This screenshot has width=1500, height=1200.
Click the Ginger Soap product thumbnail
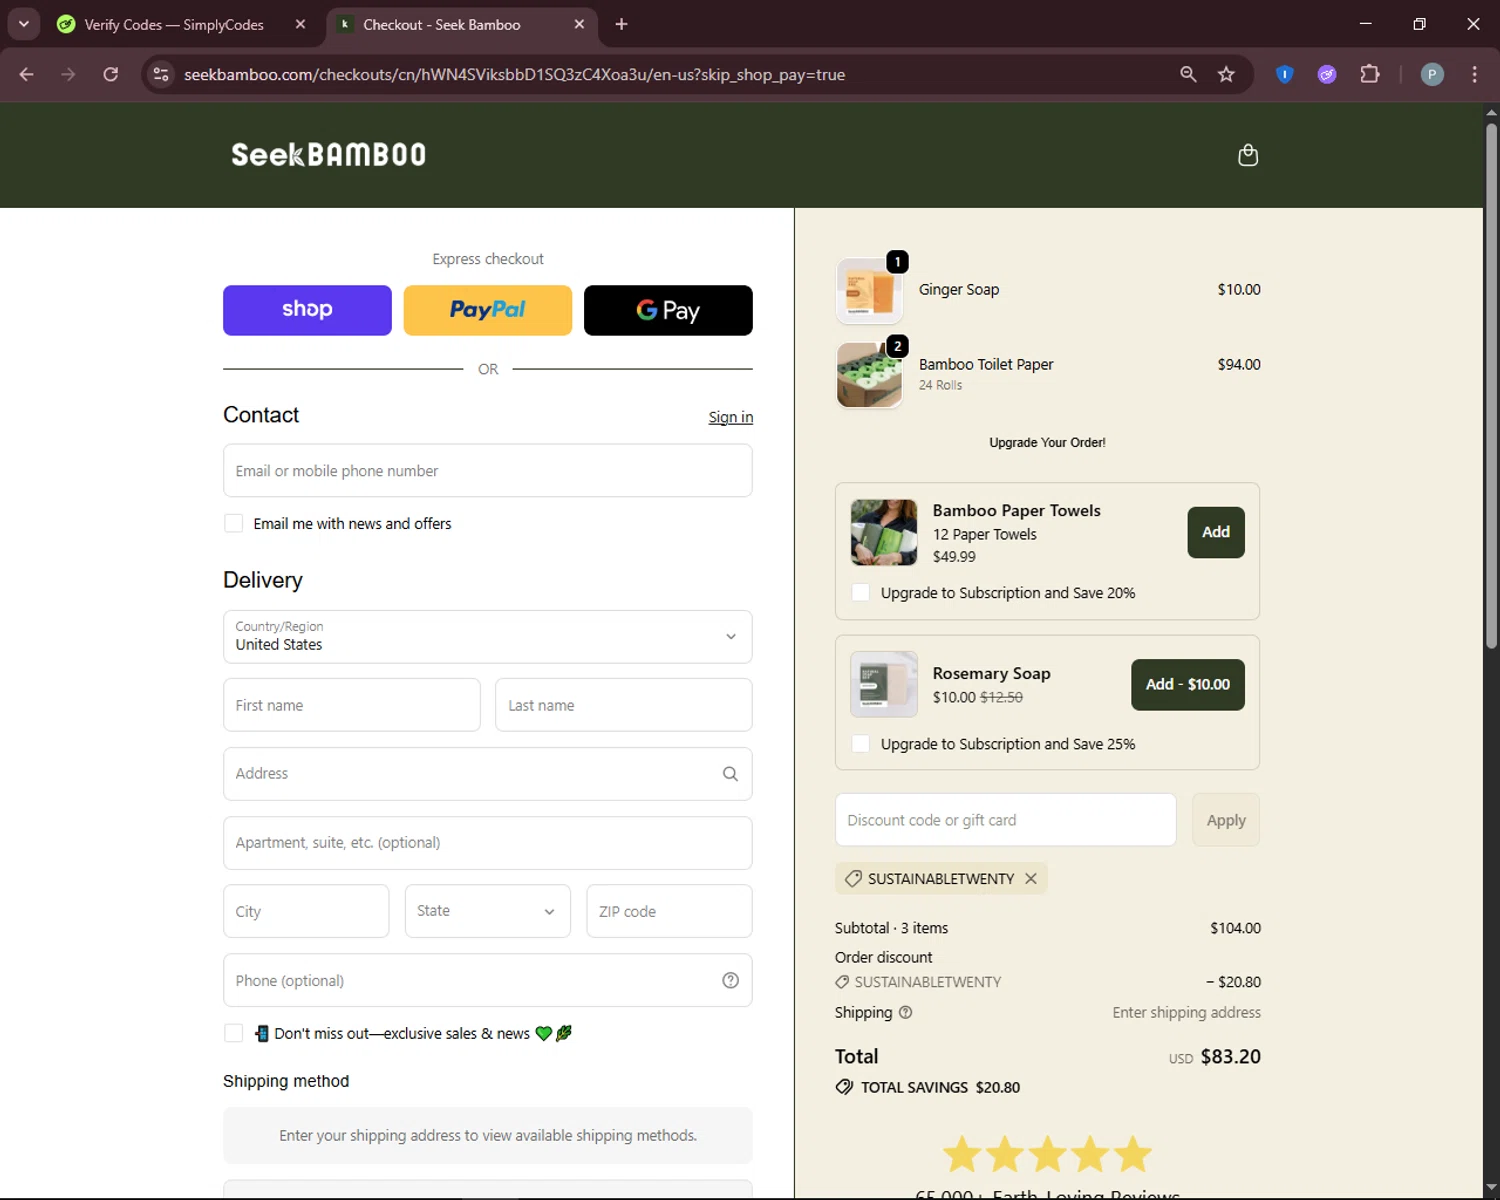click(x=869, y=291)
